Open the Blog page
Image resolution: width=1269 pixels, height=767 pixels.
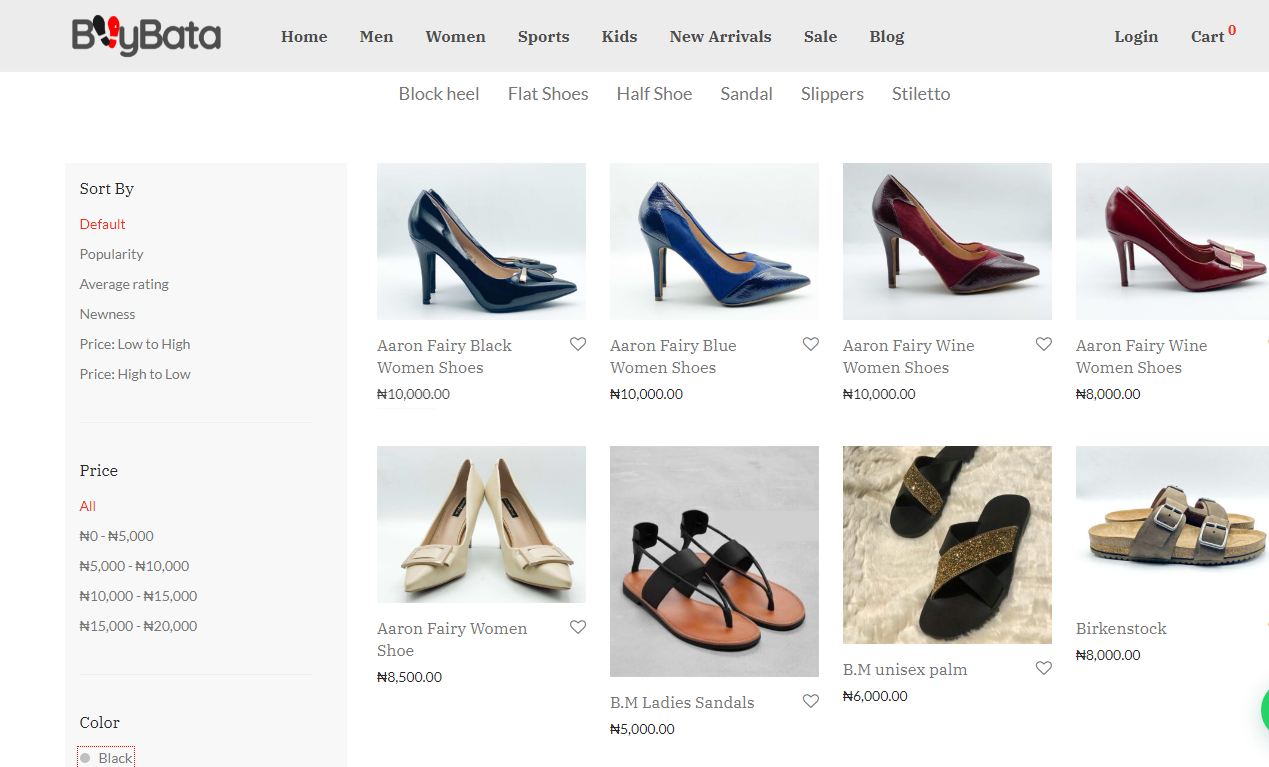point(886,37)
